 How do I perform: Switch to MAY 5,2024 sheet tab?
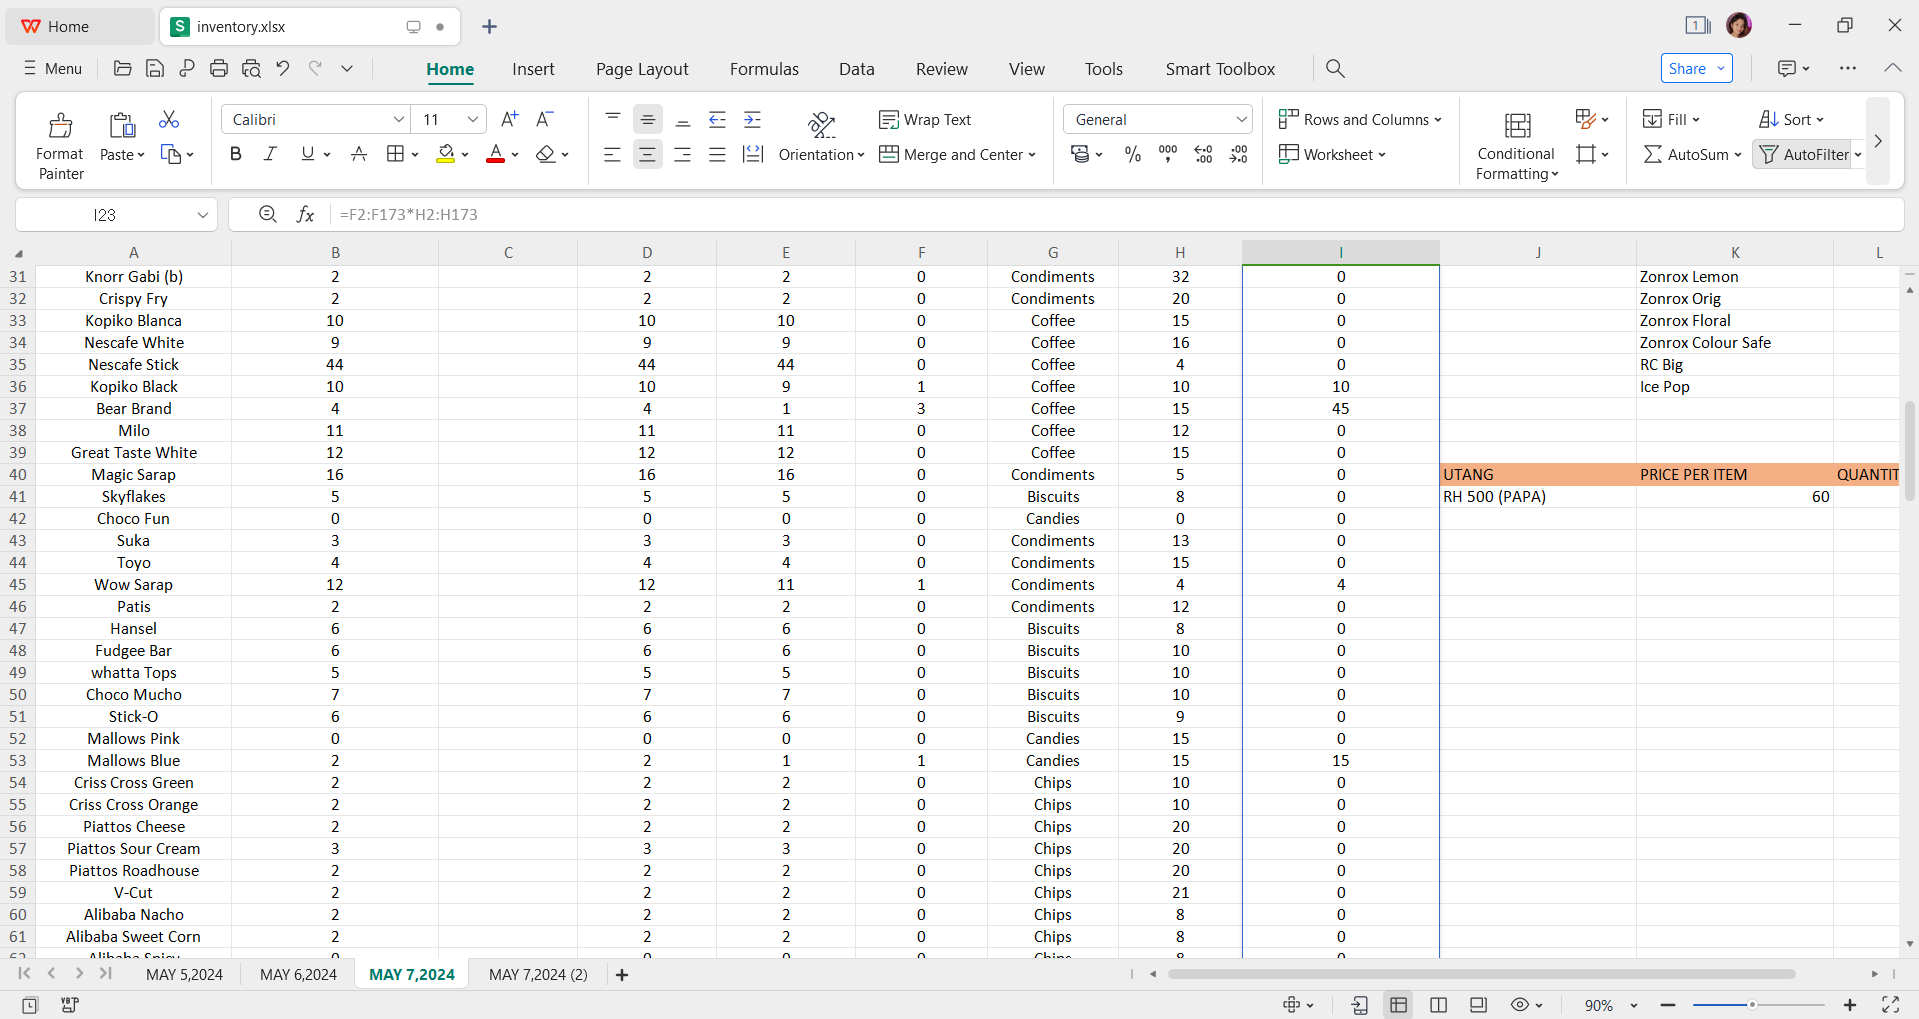point(184,974)
